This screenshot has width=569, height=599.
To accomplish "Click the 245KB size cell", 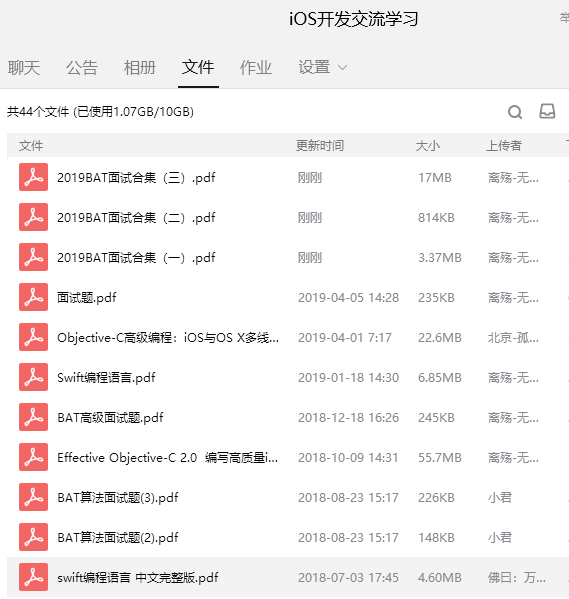I will point(436,418).
